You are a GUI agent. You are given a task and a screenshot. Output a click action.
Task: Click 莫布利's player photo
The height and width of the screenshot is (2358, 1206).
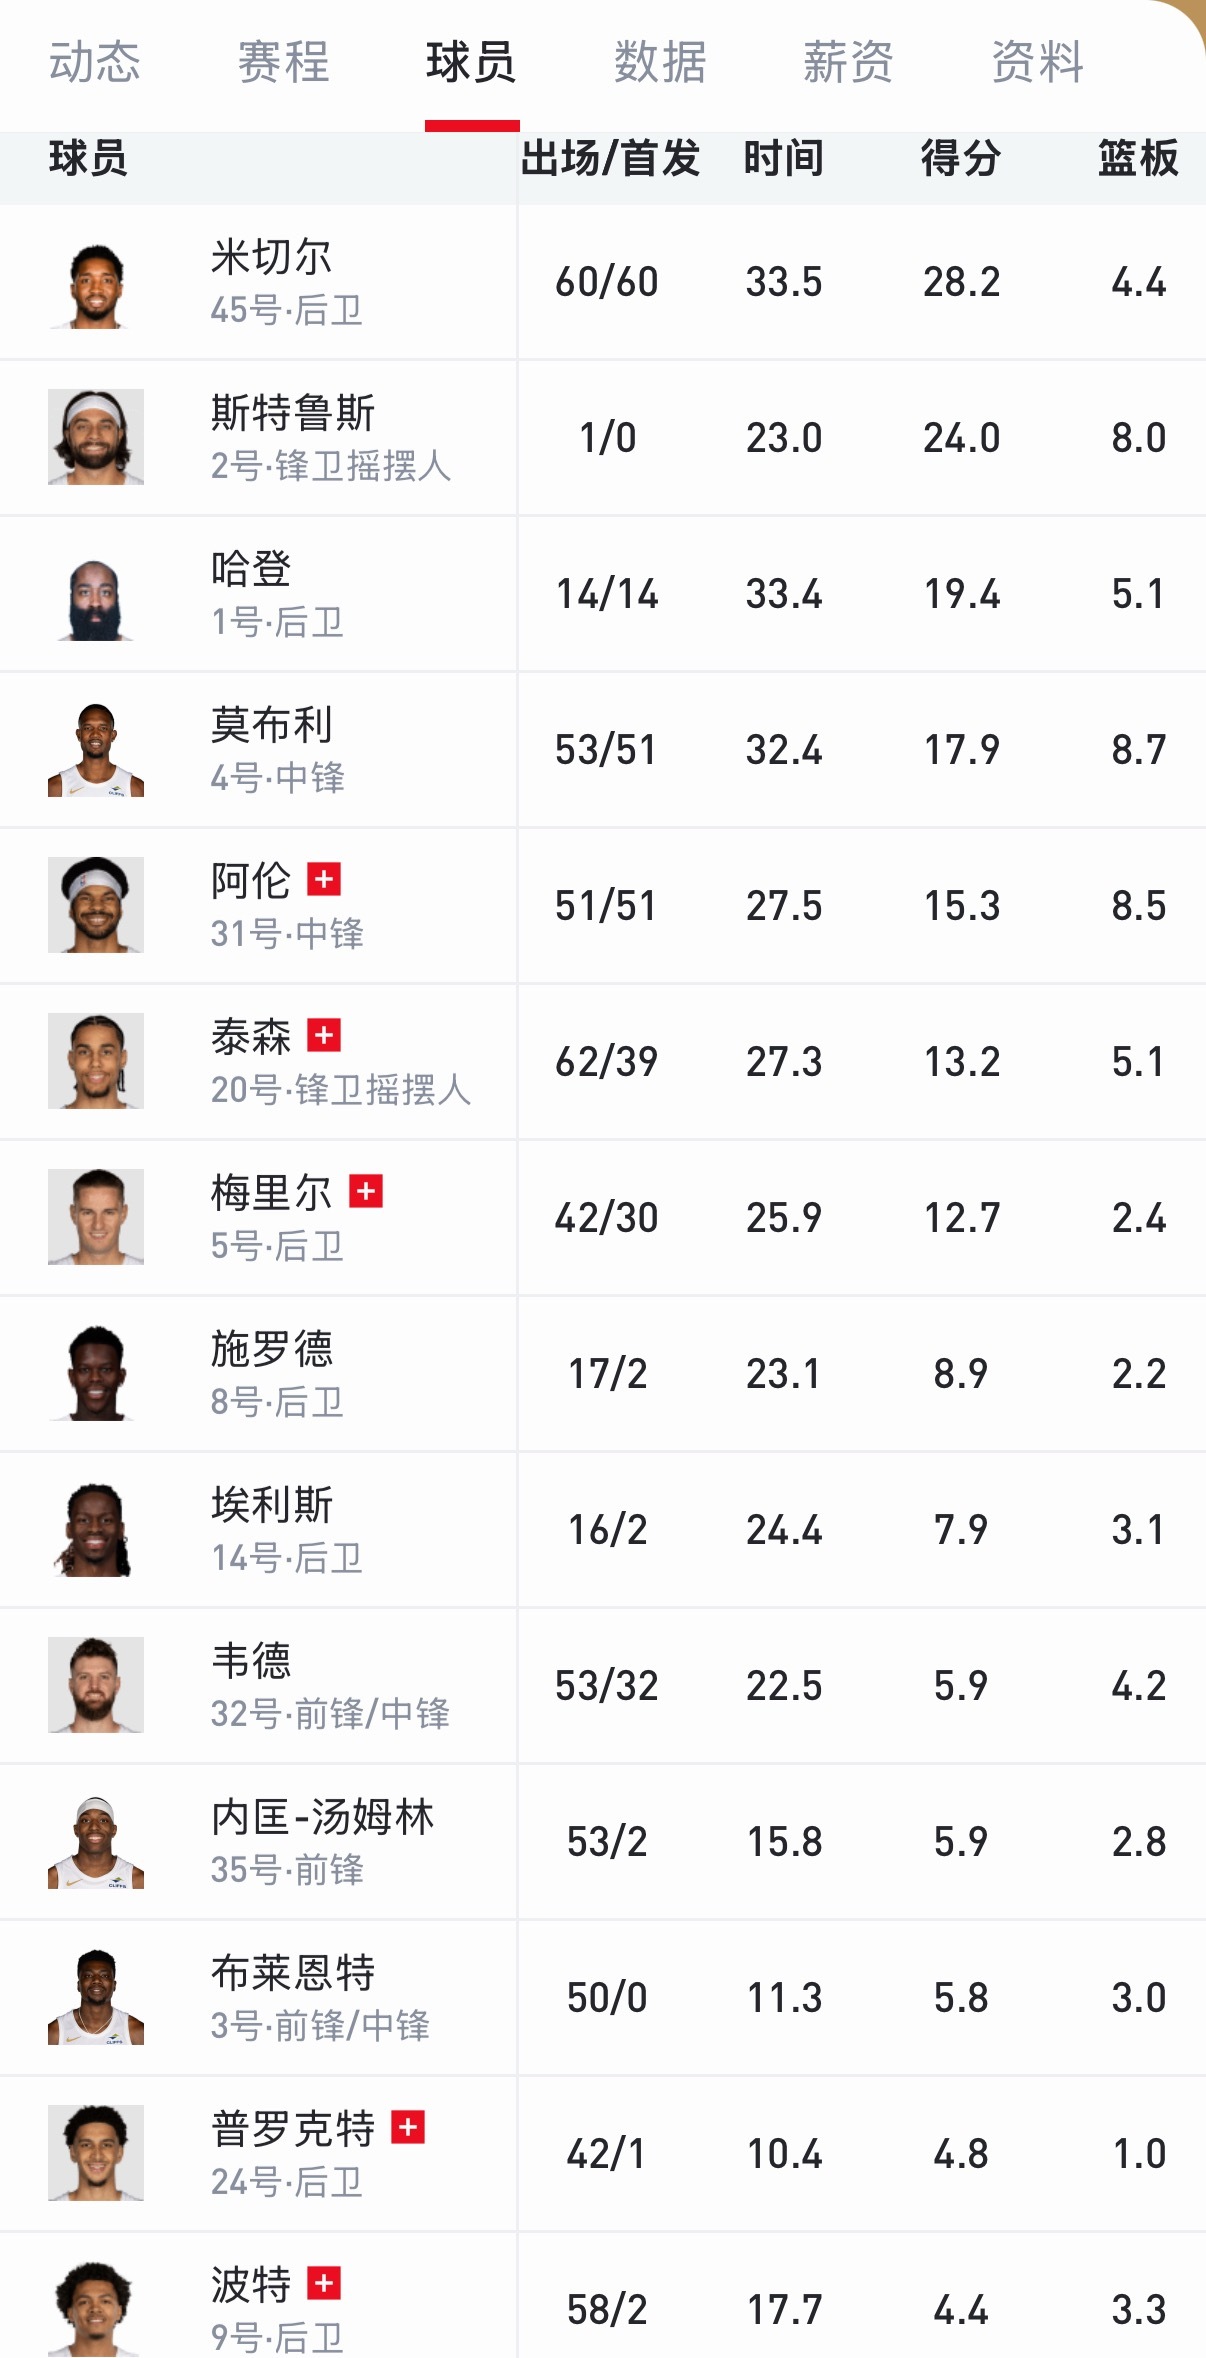pos(96,748)
